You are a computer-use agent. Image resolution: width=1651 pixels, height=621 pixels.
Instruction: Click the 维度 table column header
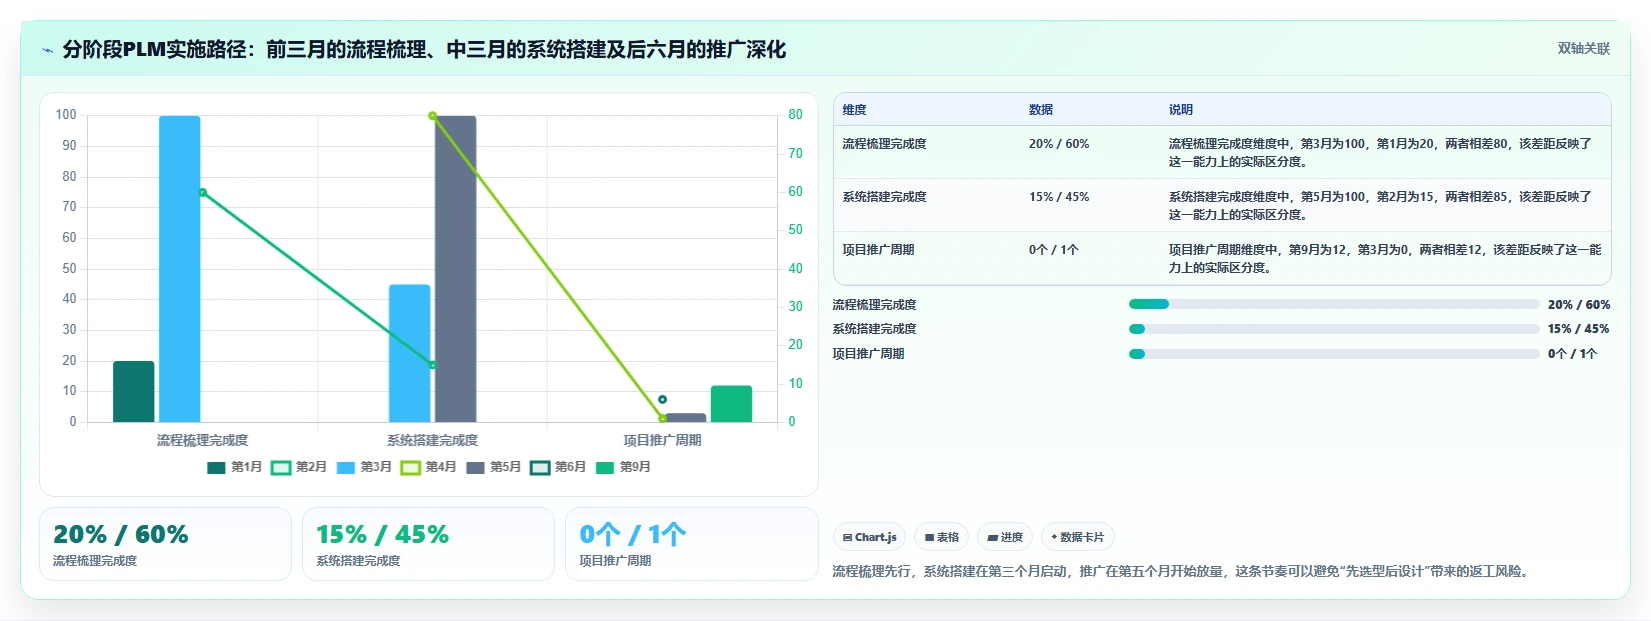(x=854, y=110)
